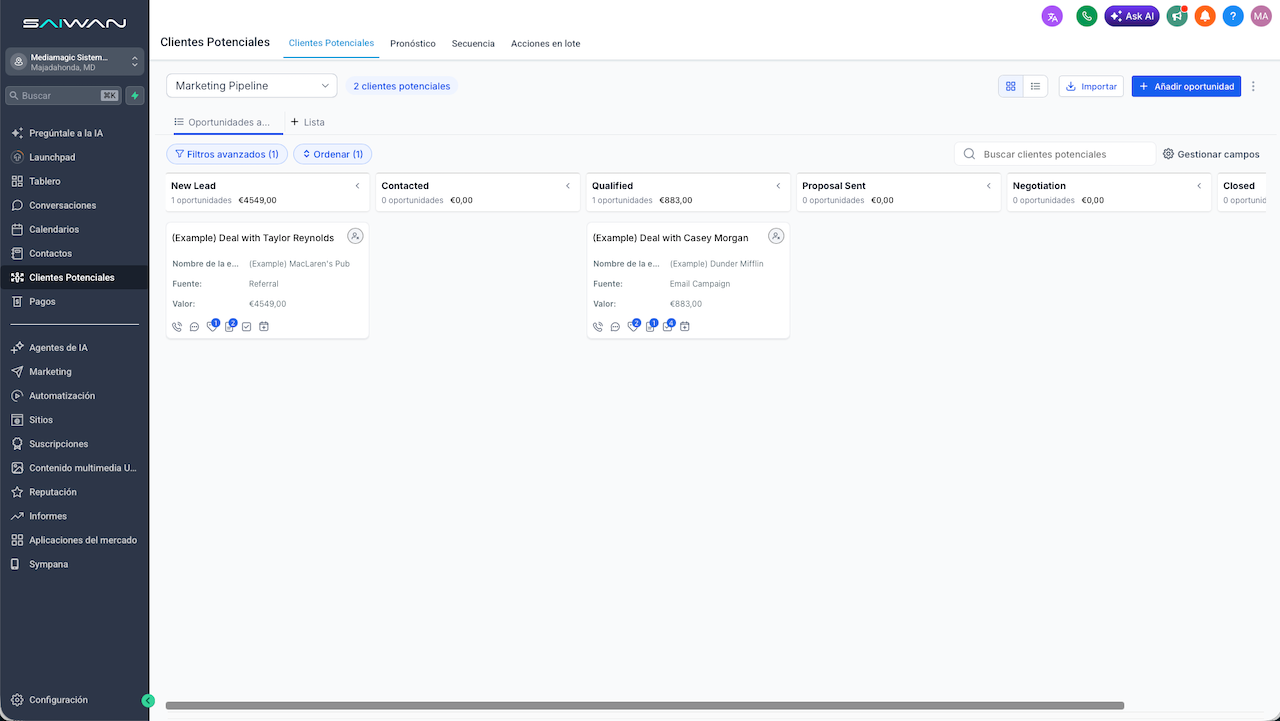Collapse the sidebar with green arrow
The height and width of the screenshot is (721, 1280).
pyautogui.click(x=148, y=701)
